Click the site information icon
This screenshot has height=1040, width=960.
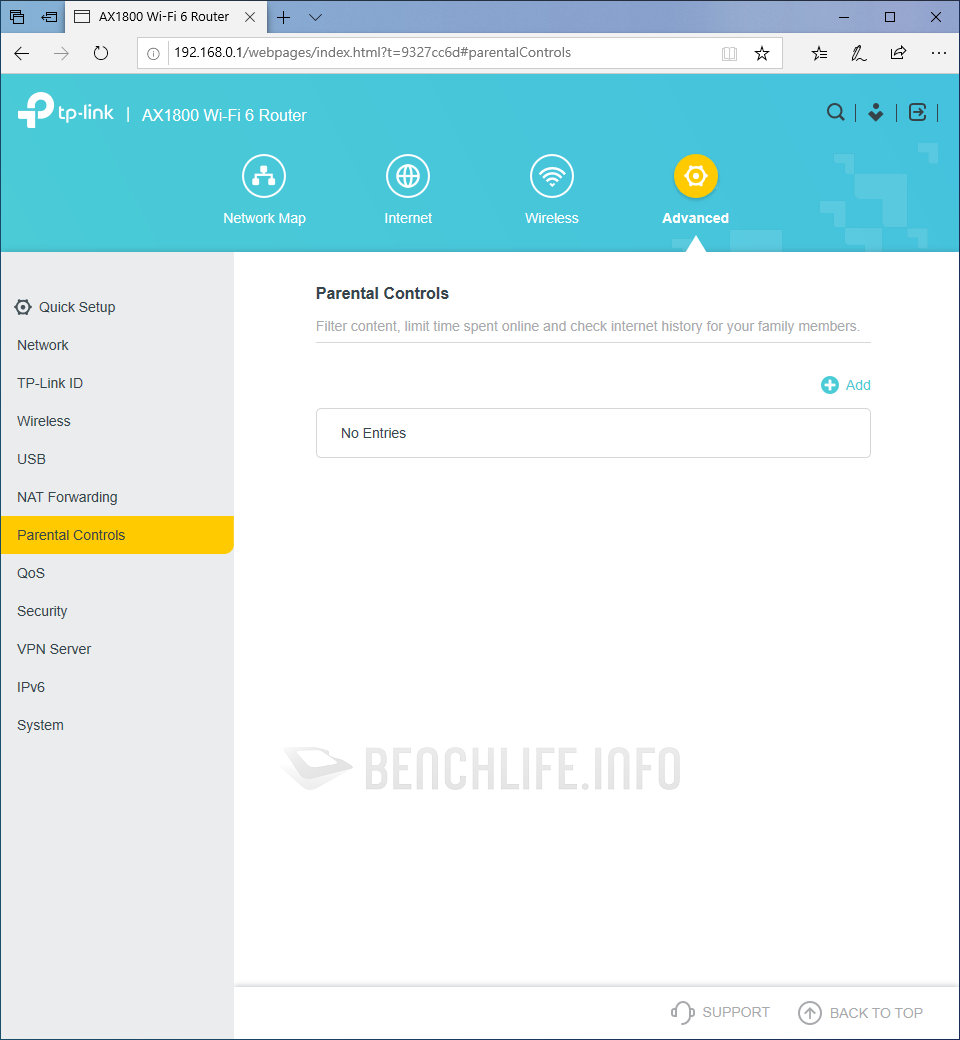coord(153,54)
